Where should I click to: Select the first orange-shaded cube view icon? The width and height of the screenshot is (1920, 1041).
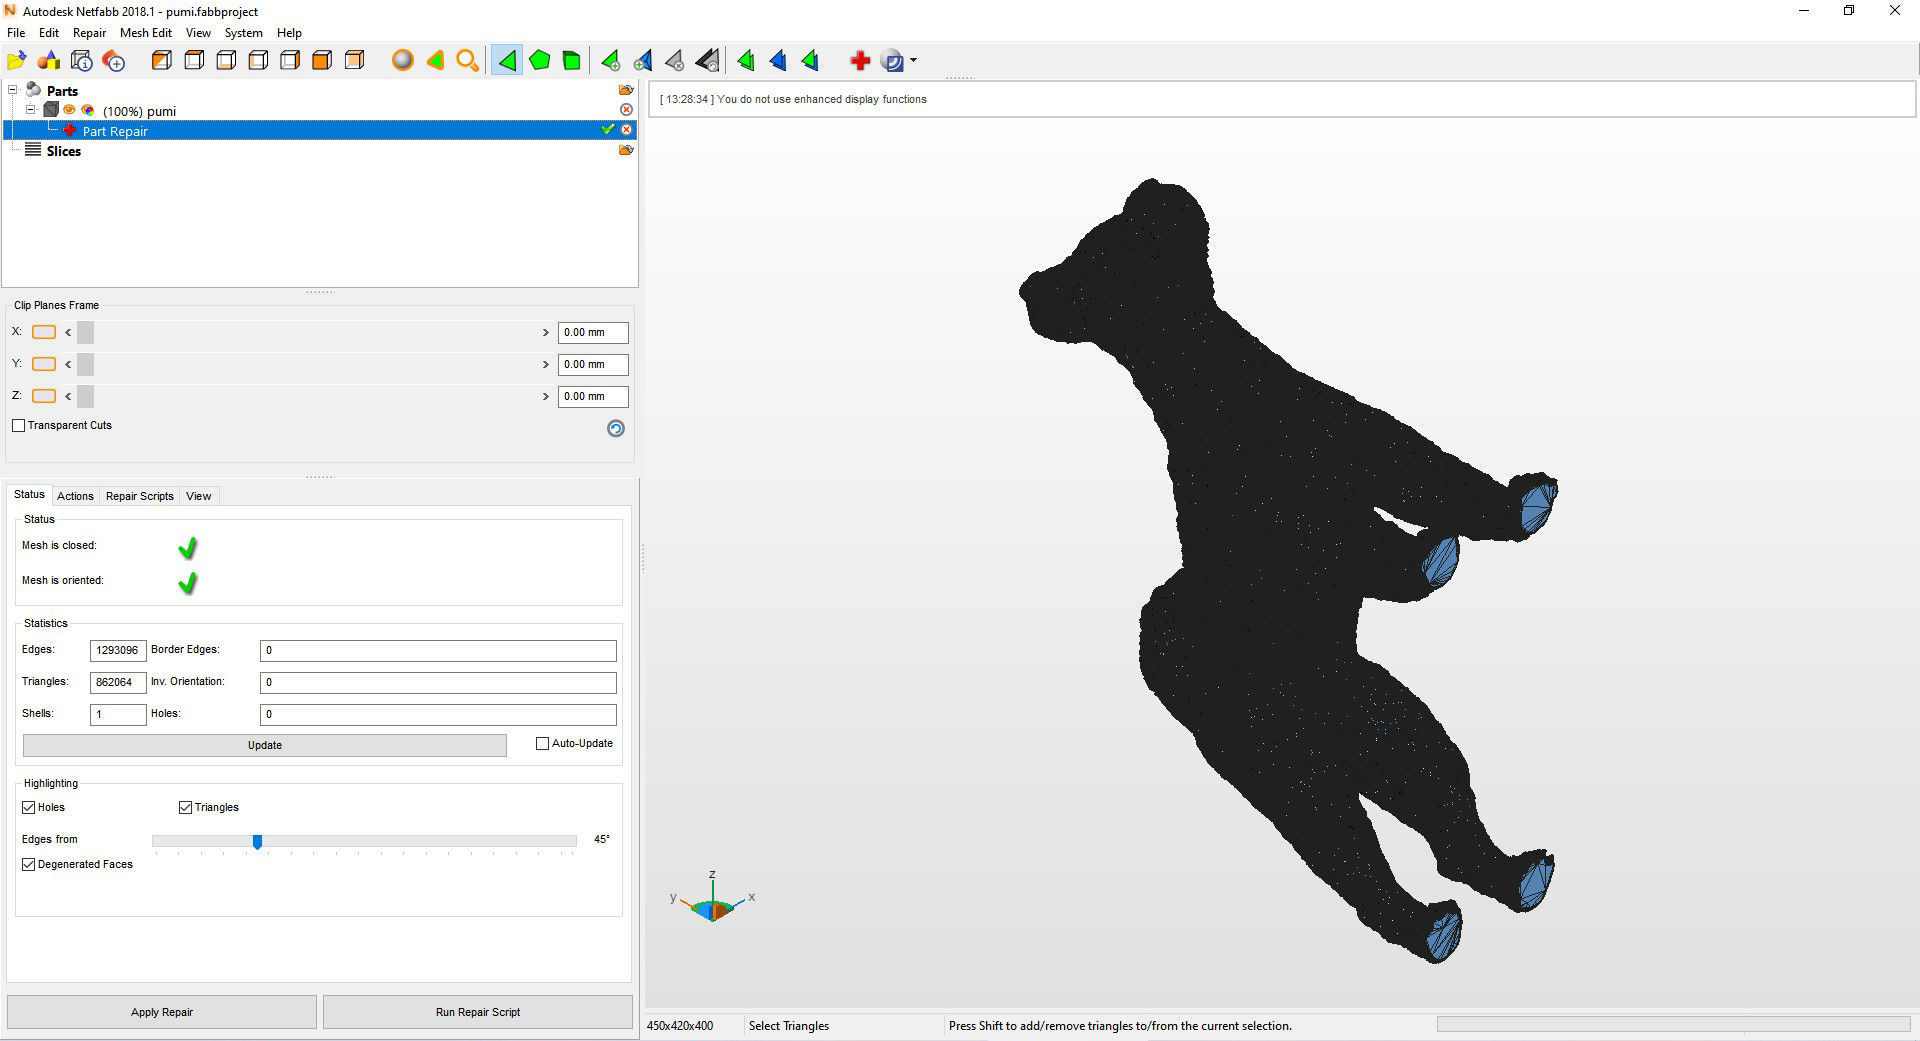[161, 61]
